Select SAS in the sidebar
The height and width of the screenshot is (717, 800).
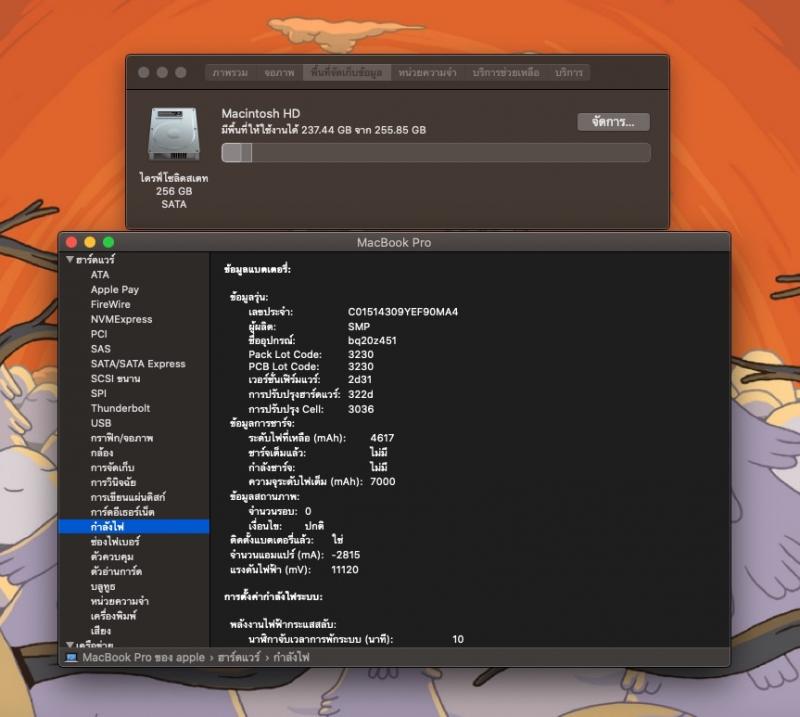coord(101,349)
